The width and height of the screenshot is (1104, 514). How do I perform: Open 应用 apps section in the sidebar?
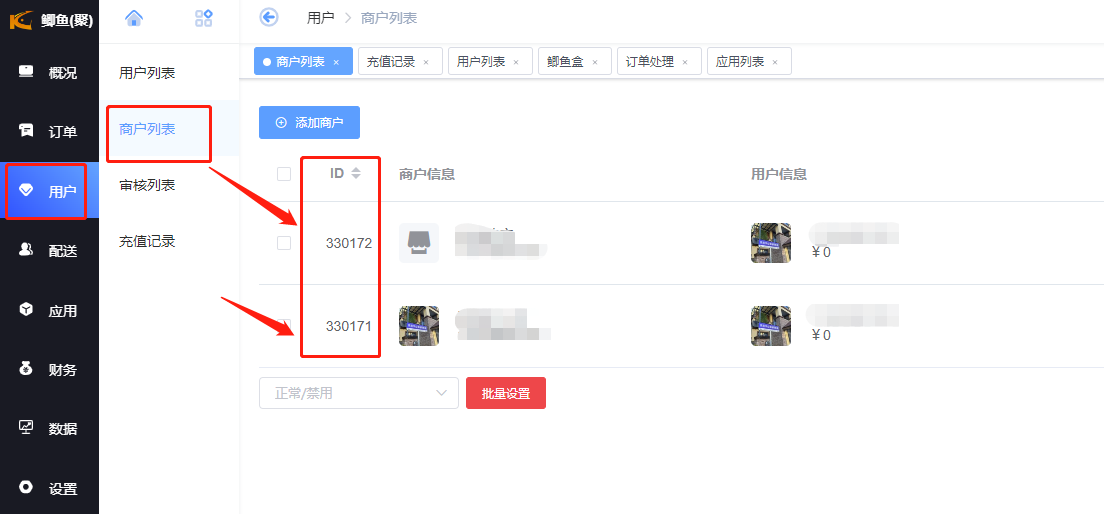tap(50, 311)
